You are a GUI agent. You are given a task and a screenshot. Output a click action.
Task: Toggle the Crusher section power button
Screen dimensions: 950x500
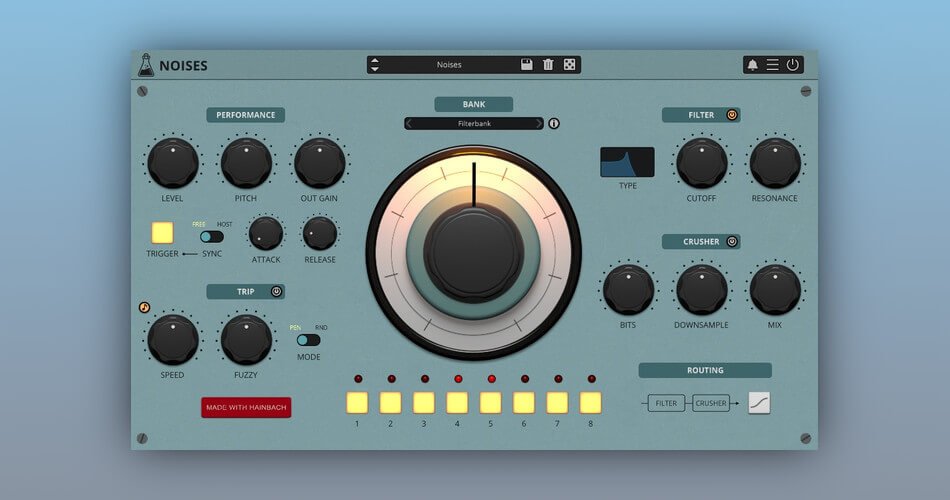click(x=731, y=241)
